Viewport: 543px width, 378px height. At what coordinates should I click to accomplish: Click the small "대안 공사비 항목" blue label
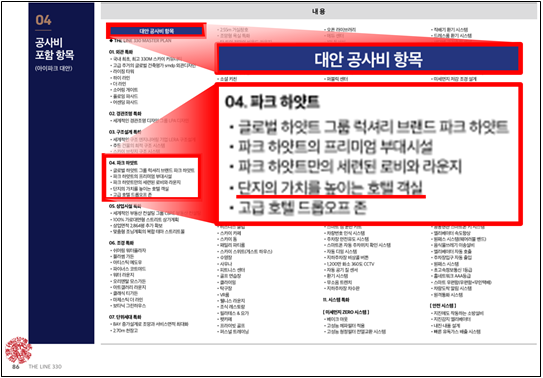tap(156, 31)
